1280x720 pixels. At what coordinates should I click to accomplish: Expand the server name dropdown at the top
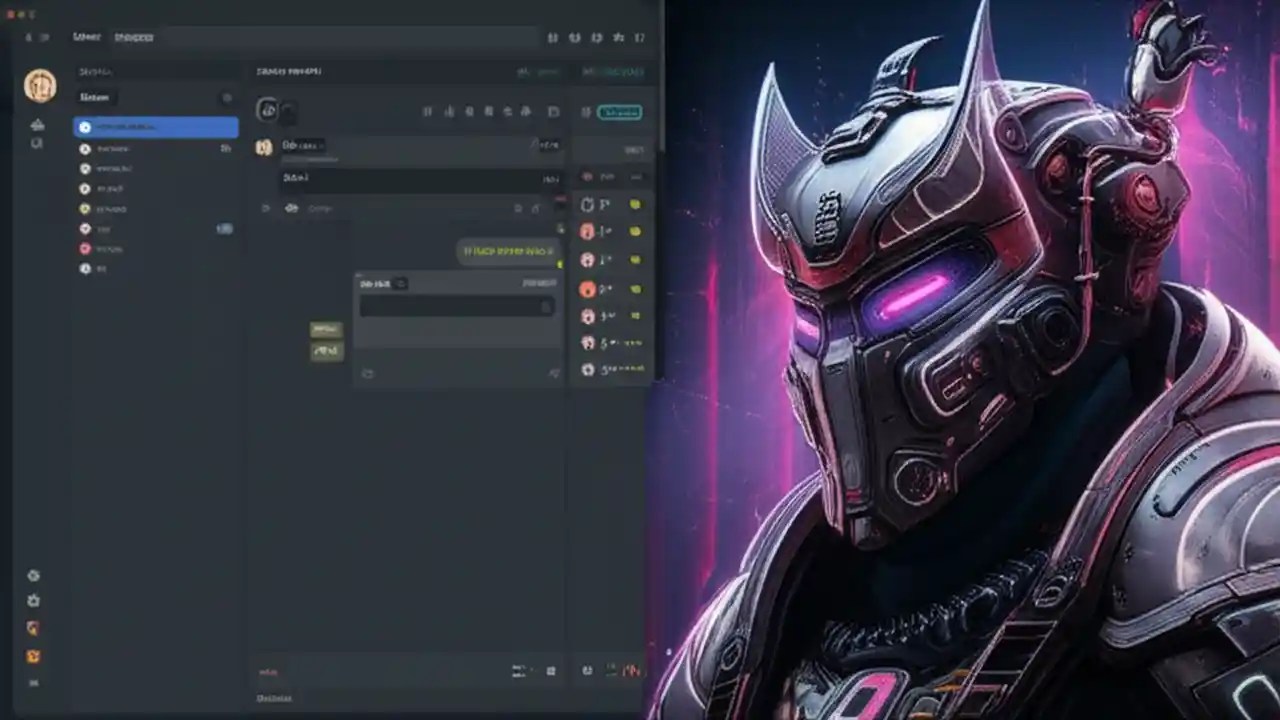click(95, 71)
